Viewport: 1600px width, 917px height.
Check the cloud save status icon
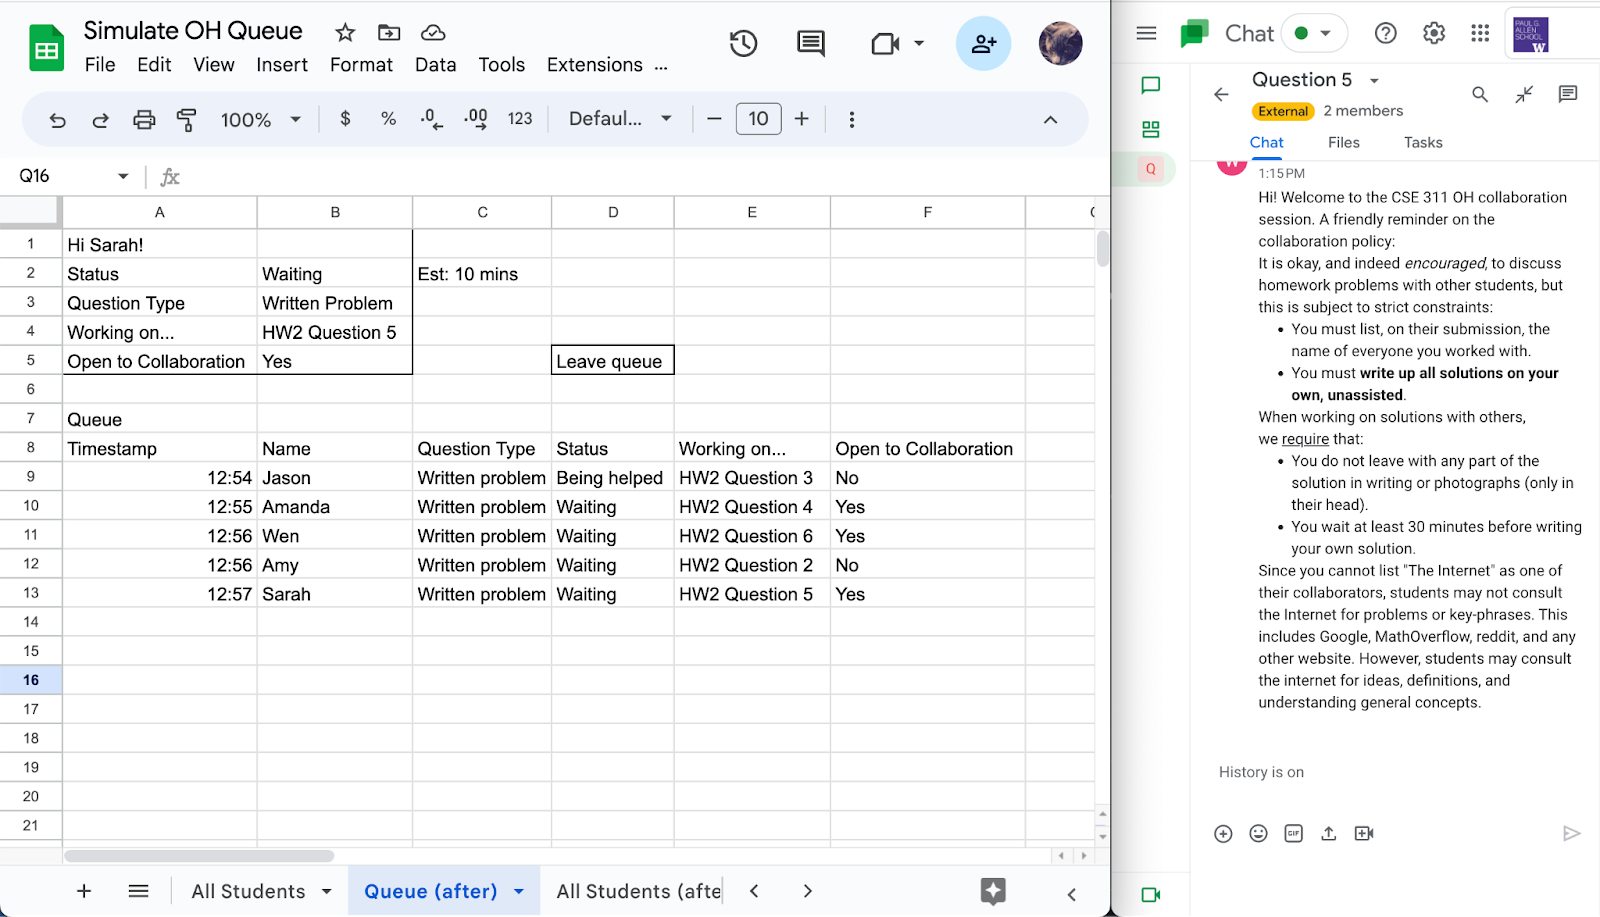coord(433,33)
